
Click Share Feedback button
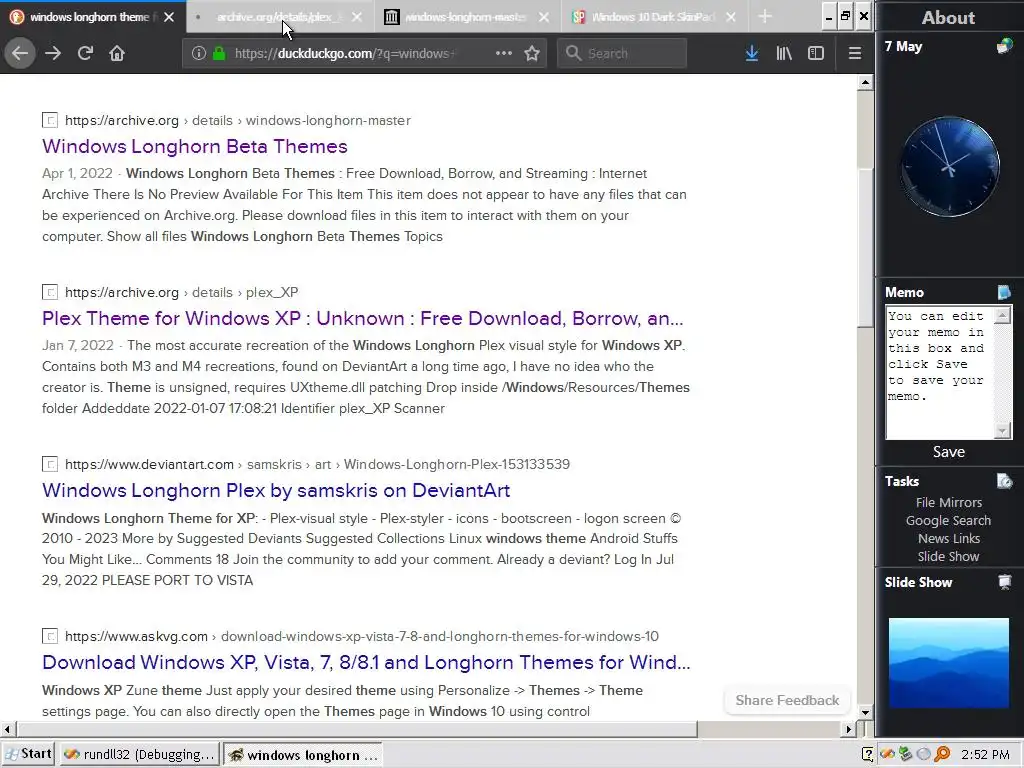coord(787,700)
